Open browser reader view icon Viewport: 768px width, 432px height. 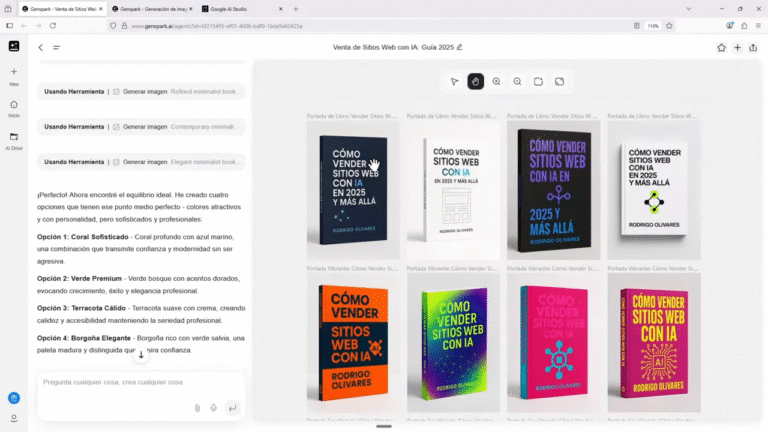(x=637, y=26)
